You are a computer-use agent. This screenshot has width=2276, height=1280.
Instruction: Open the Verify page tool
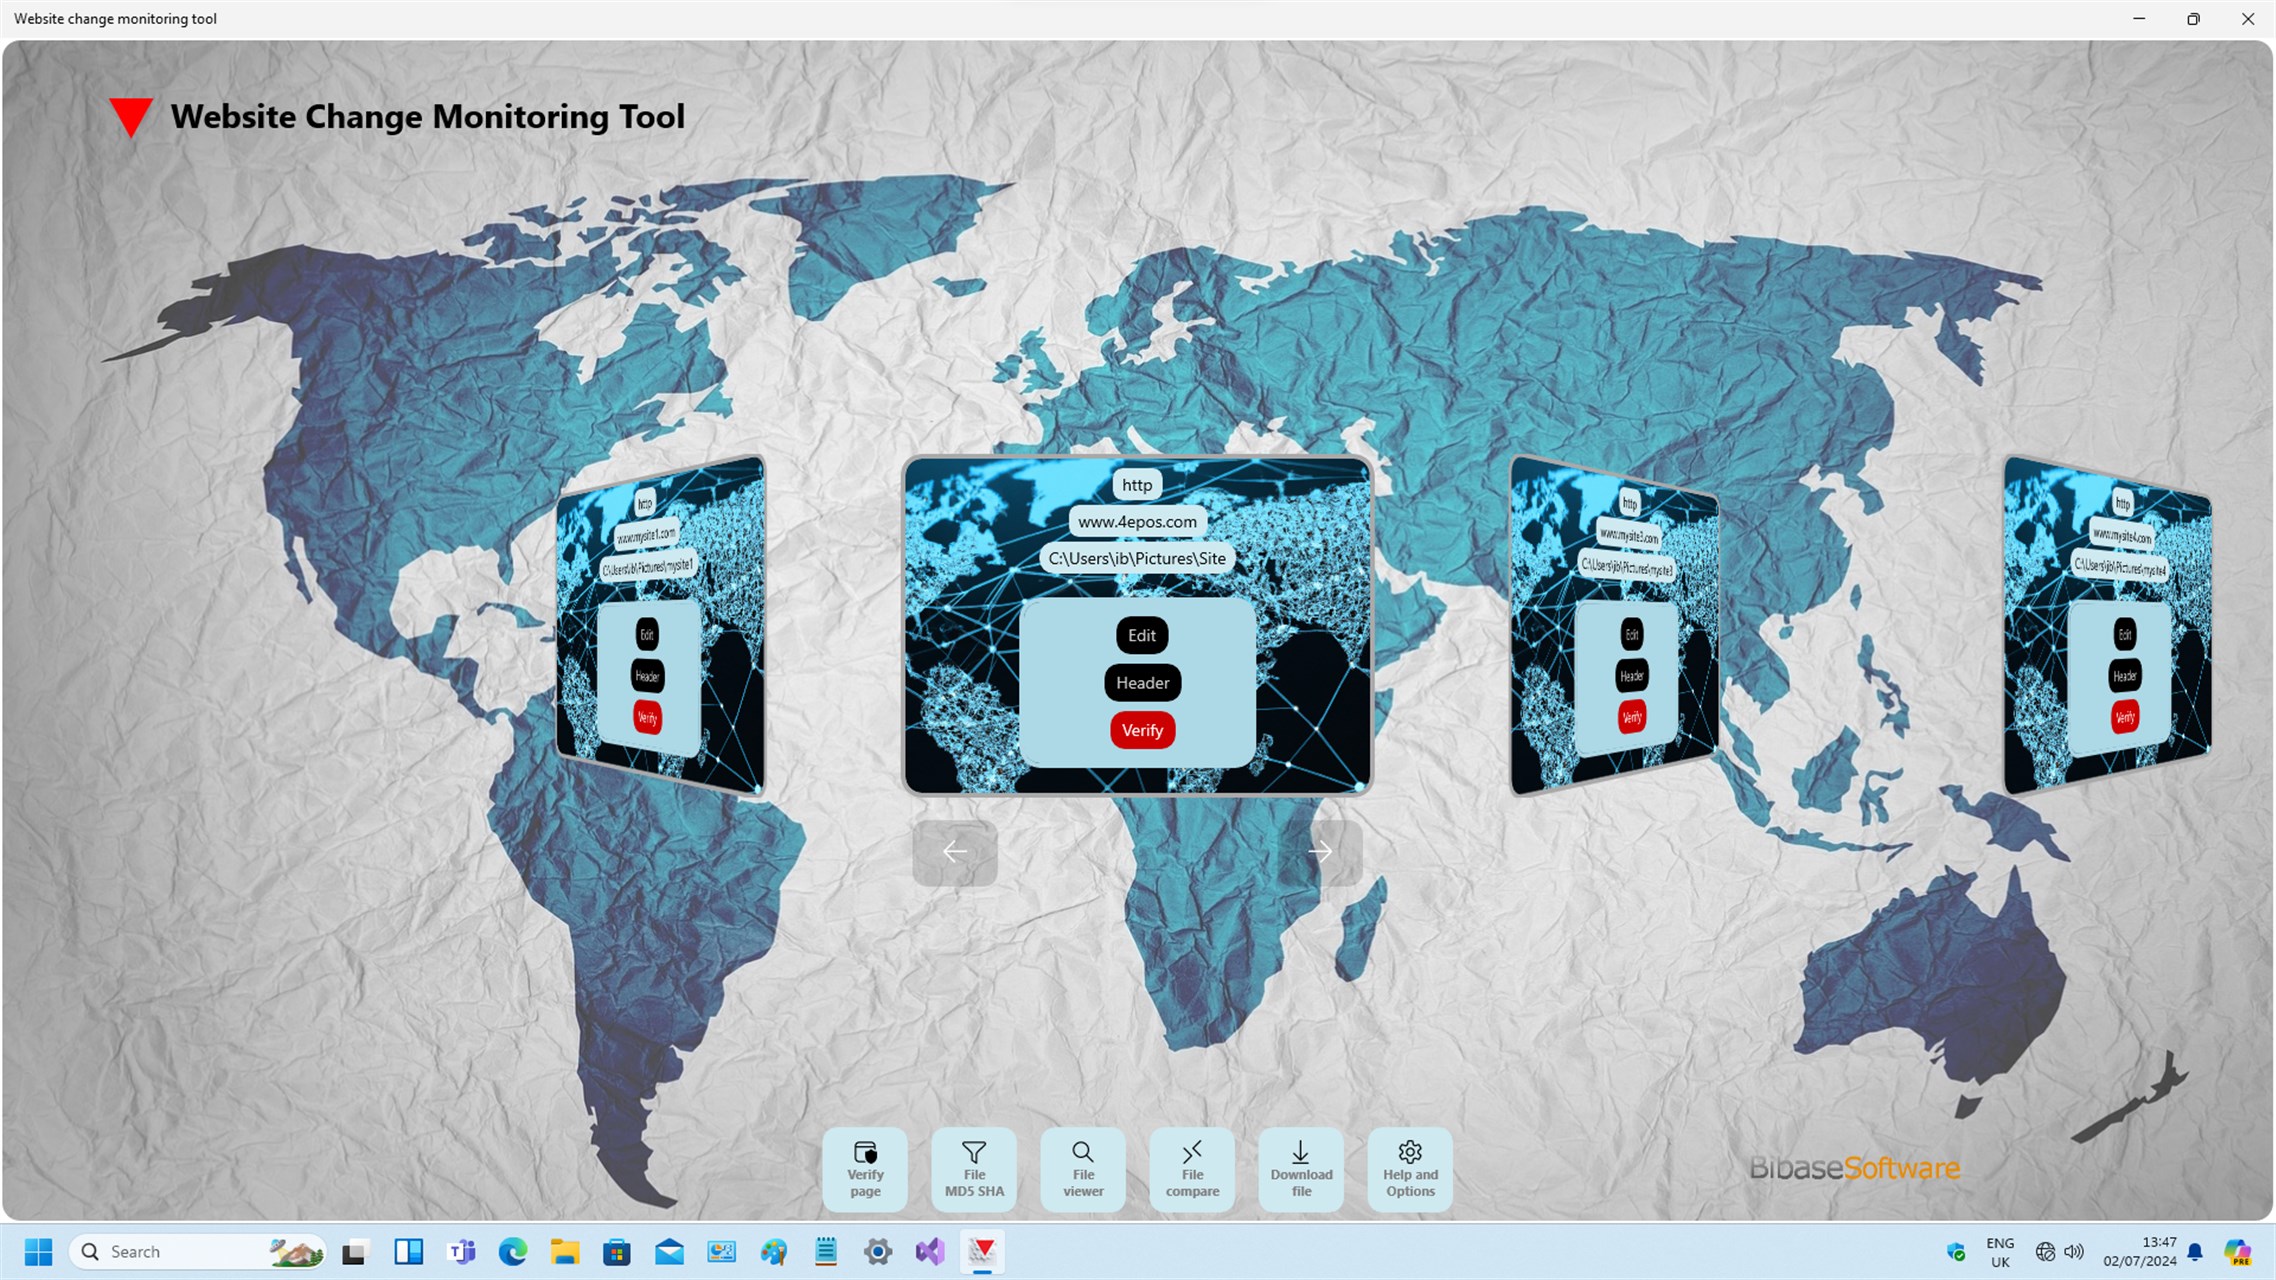point(865,1169)
